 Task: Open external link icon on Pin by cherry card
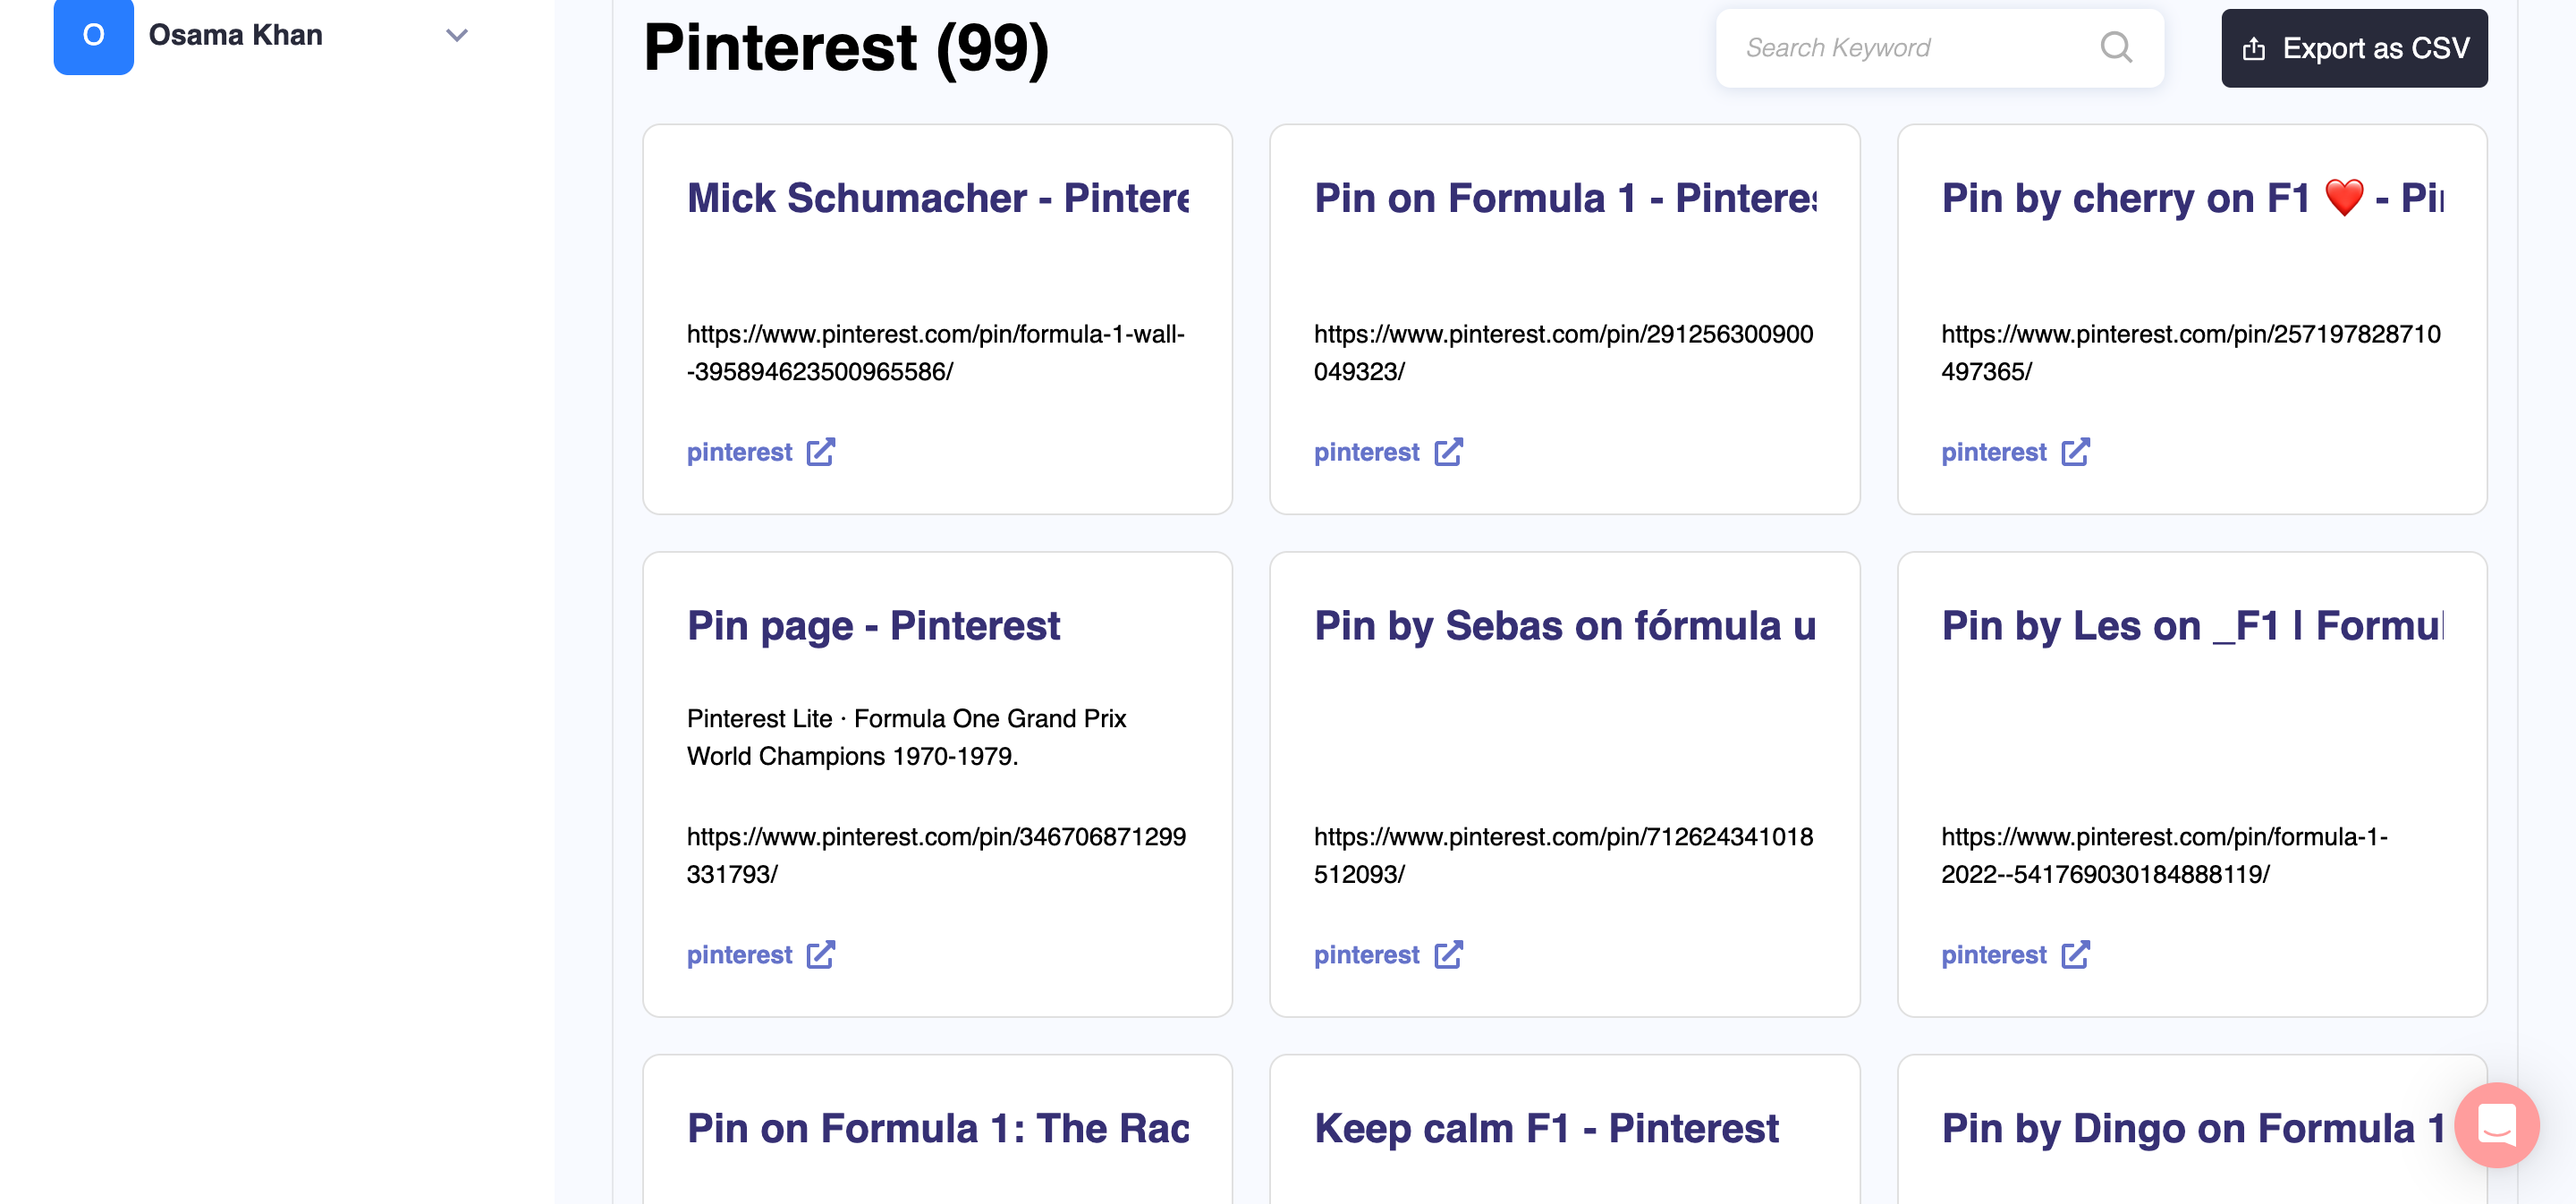point(2075,452)
